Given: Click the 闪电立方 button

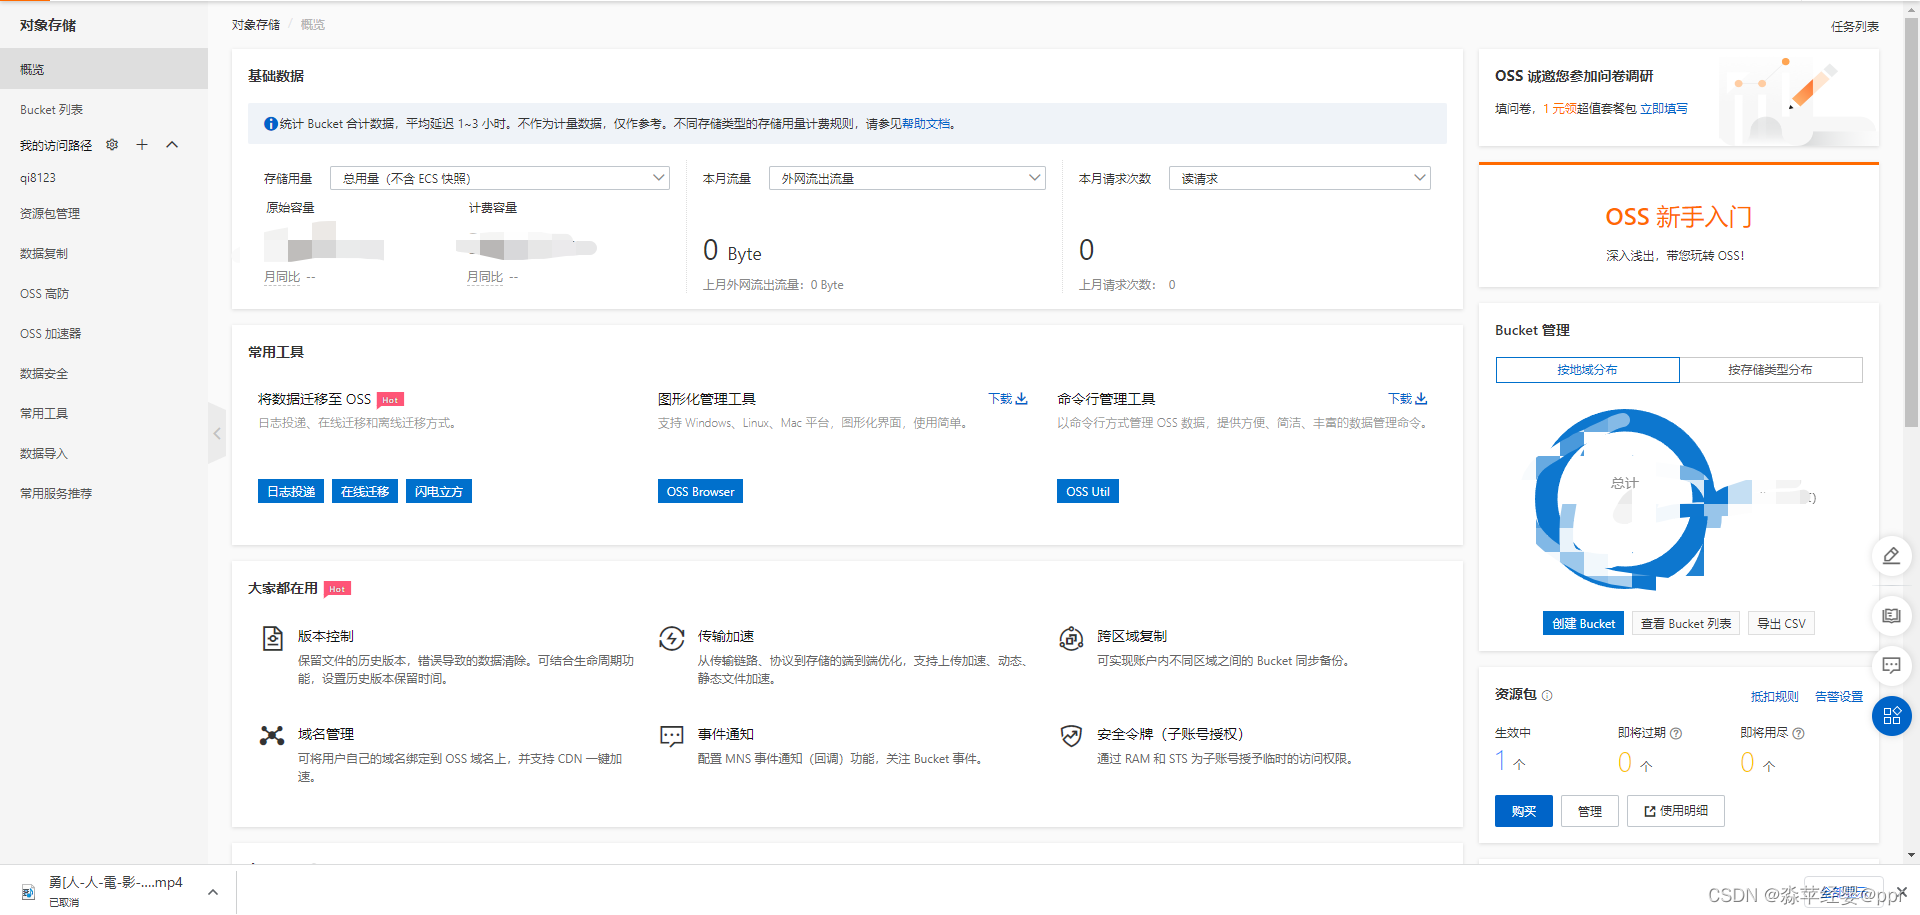Looking at the screenshot, I should (439, 491).
